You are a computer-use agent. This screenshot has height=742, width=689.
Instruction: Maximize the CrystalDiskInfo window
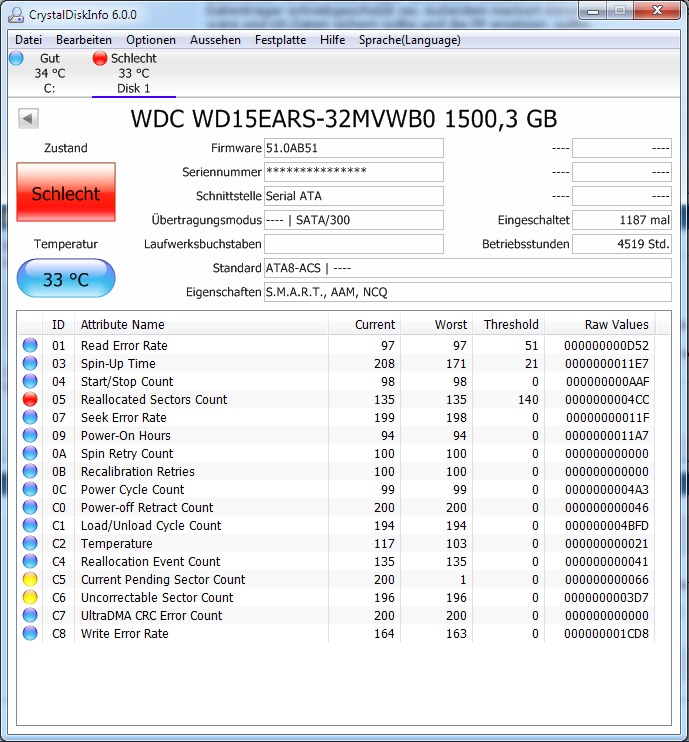pos(619,10)
